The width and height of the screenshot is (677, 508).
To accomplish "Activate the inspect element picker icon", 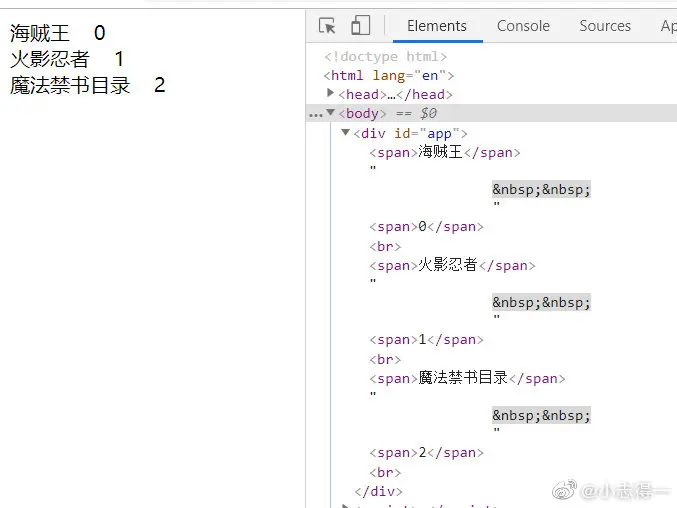I will pyautogui.click(x=327, y=26).
